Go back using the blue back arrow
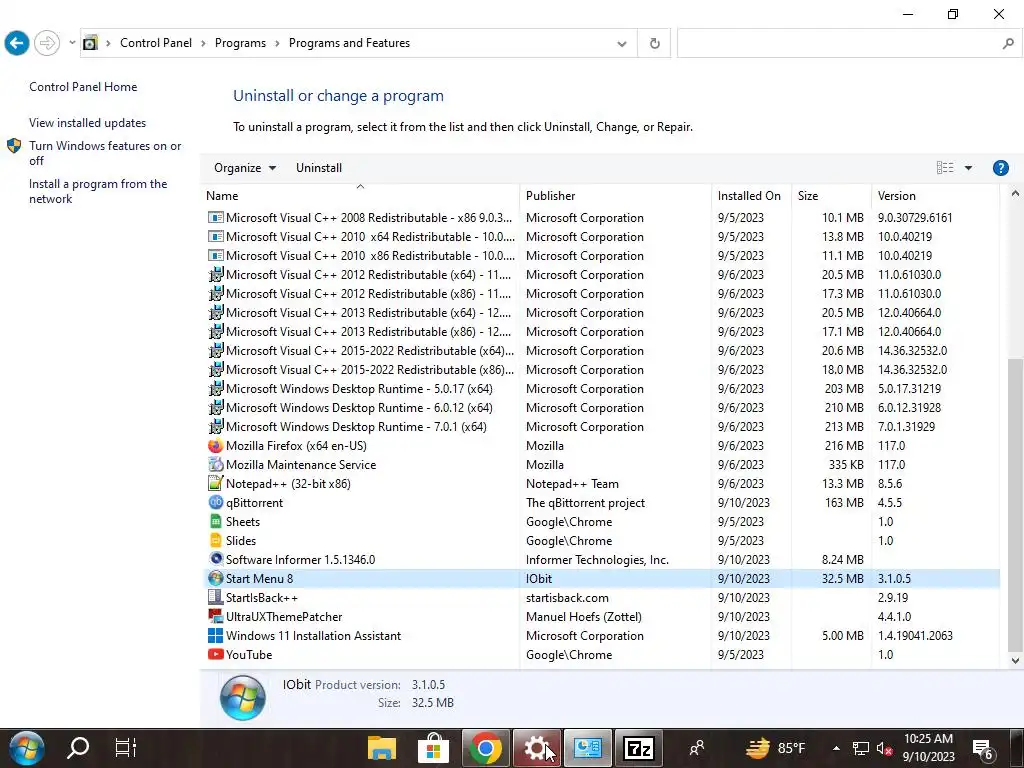Image resolution: width=1024 pixels, height=768 pixels. click(17, 43)
